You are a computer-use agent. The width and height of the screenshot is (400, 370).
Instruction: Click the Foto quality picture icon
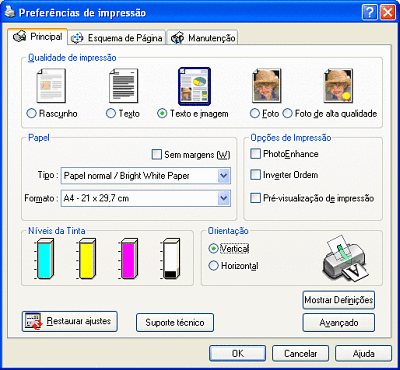pyautogui.click(x=267, y=86)
